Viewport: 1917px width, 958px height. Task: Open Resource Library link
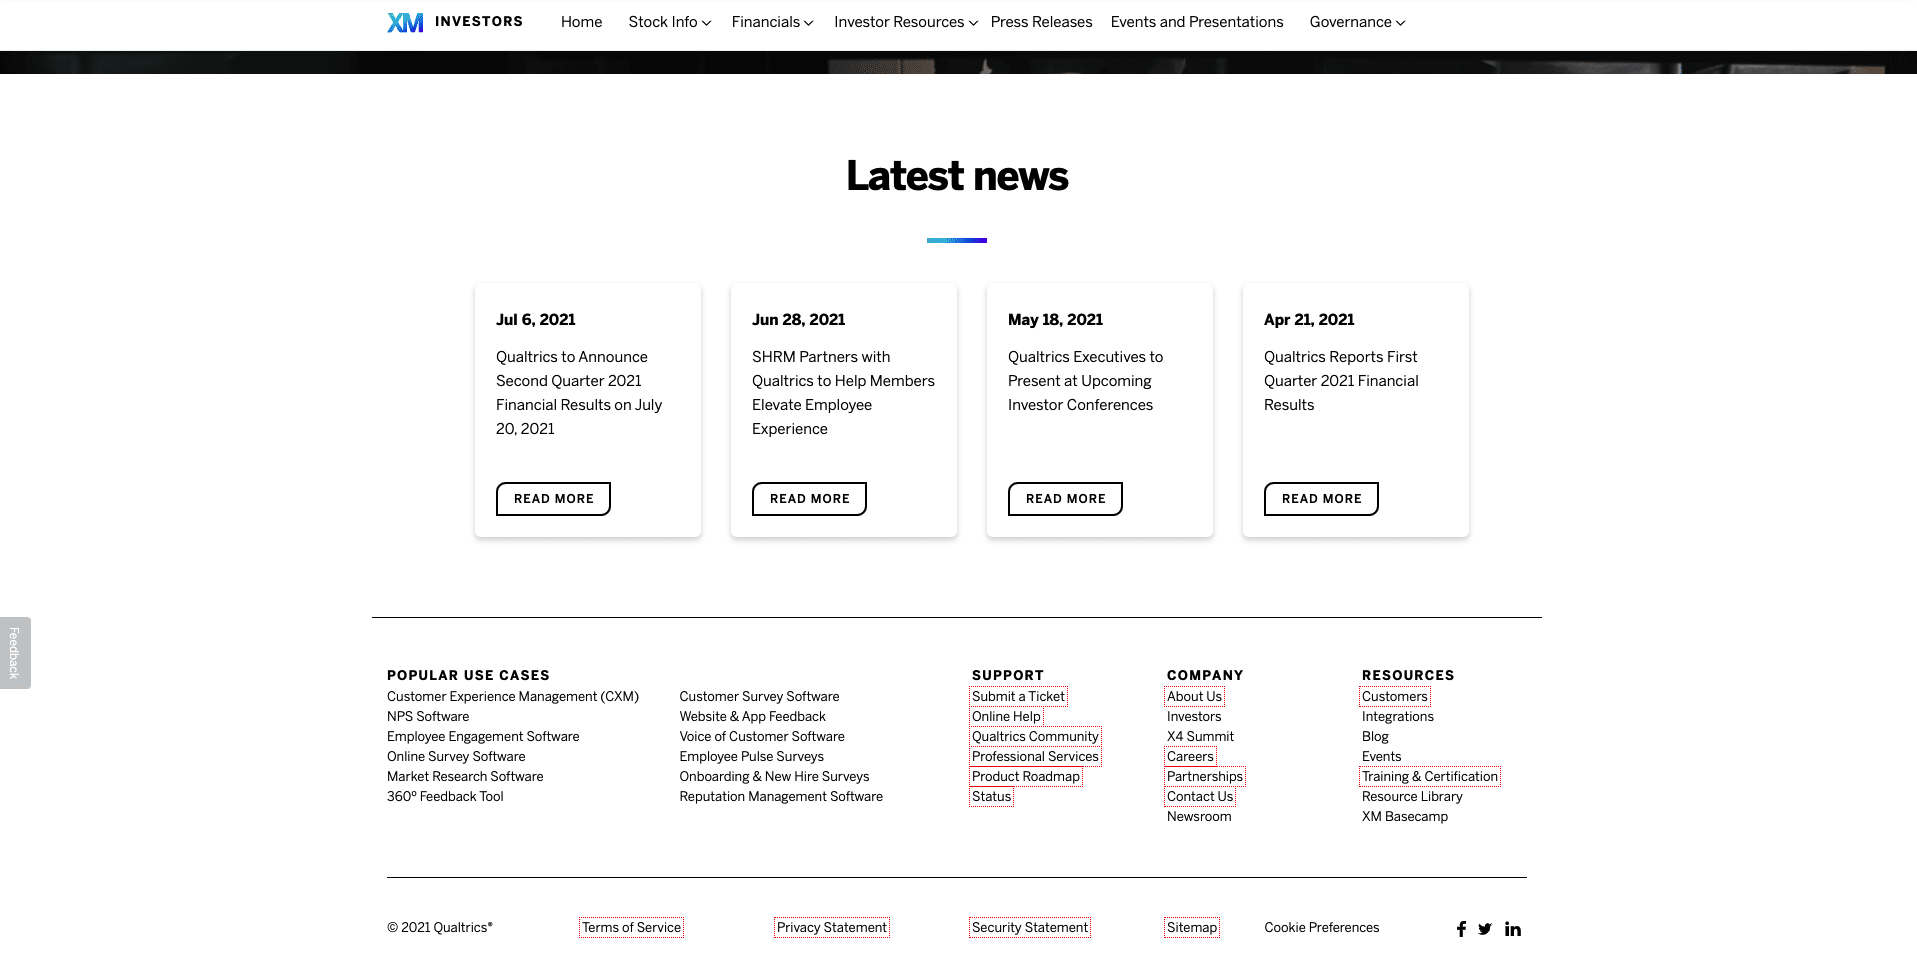pyautogui.click(x=1412, y=797)
